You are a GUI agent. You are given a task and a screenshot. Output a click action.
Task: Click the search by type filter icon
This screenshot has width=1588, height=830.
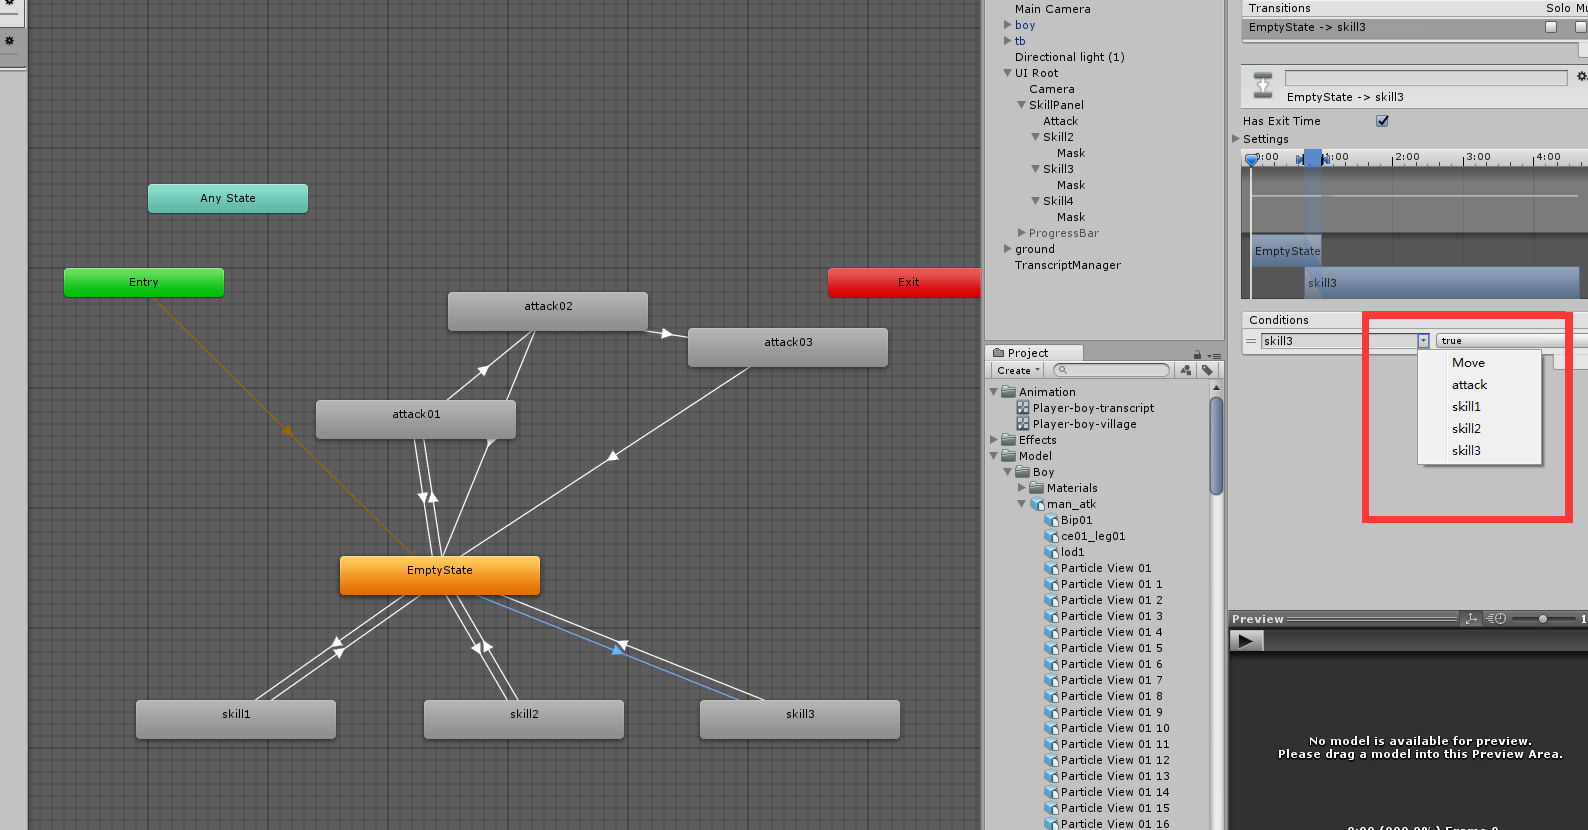pyautogui.click(x=1186, y=370)
